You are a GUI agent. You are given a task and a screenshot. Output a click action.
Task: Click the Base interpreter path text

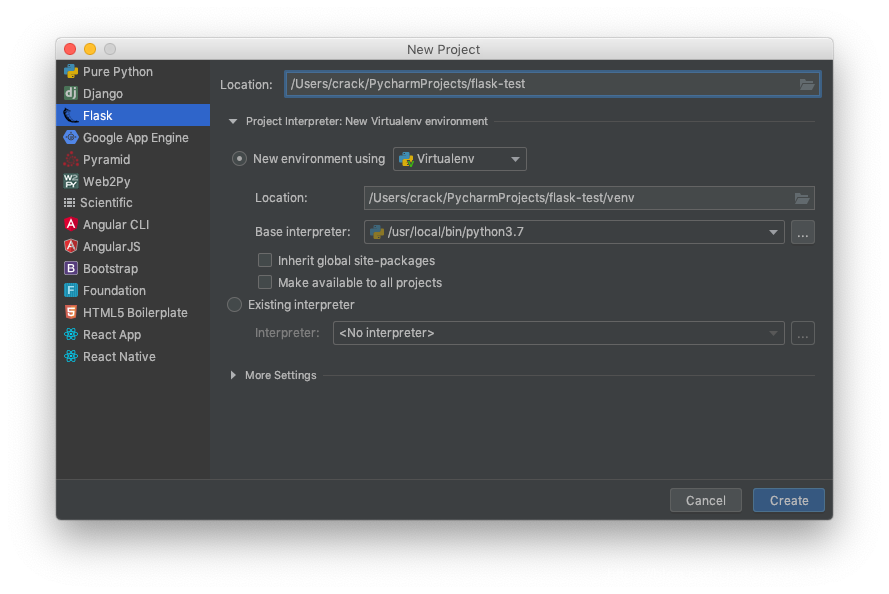tap(455, 232)
